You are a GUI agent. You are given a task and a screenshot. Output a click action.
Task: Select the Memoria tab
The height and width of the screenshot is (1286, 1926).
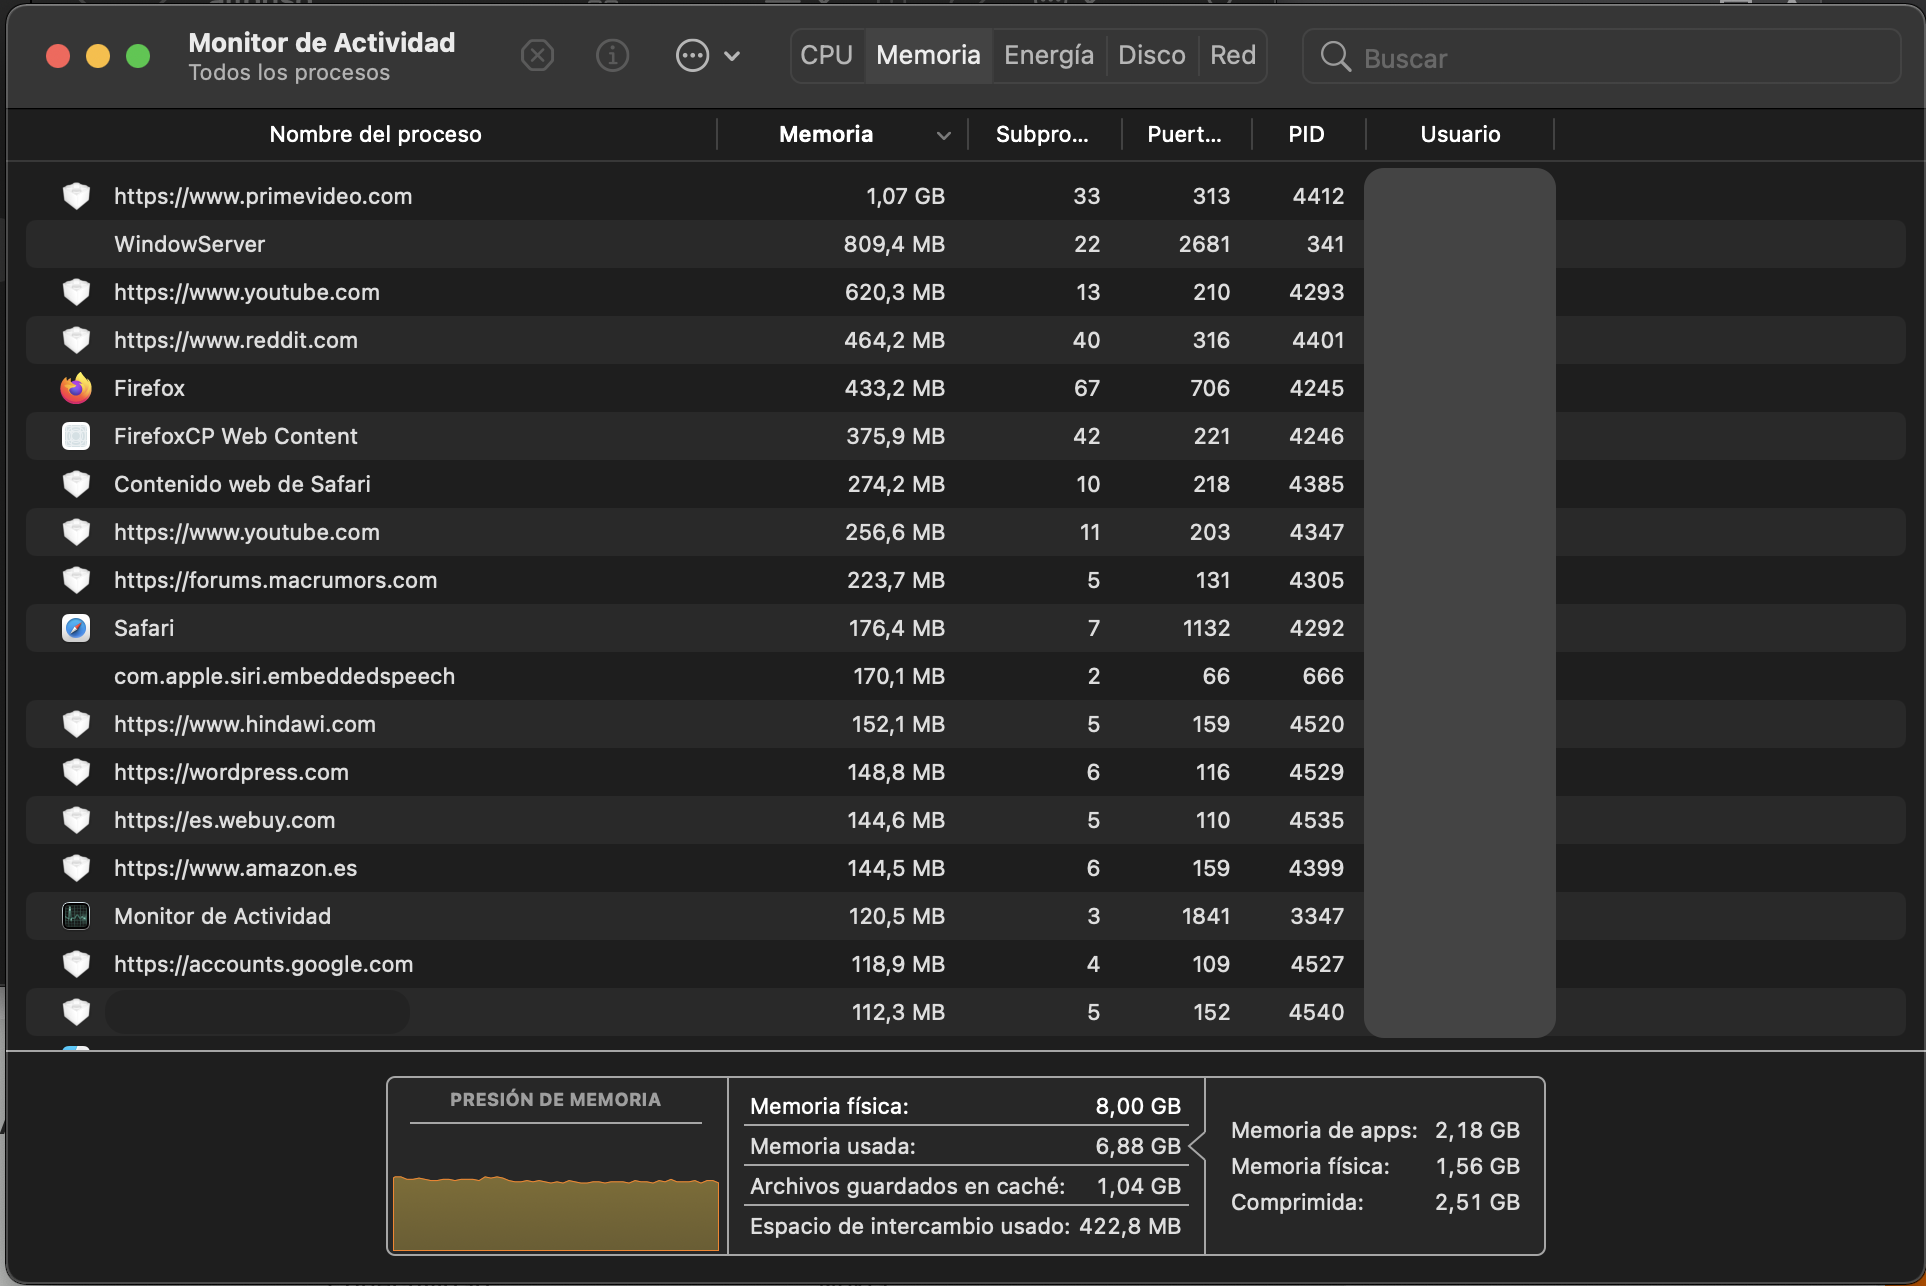pyautogui.click(x=929, y=56)
